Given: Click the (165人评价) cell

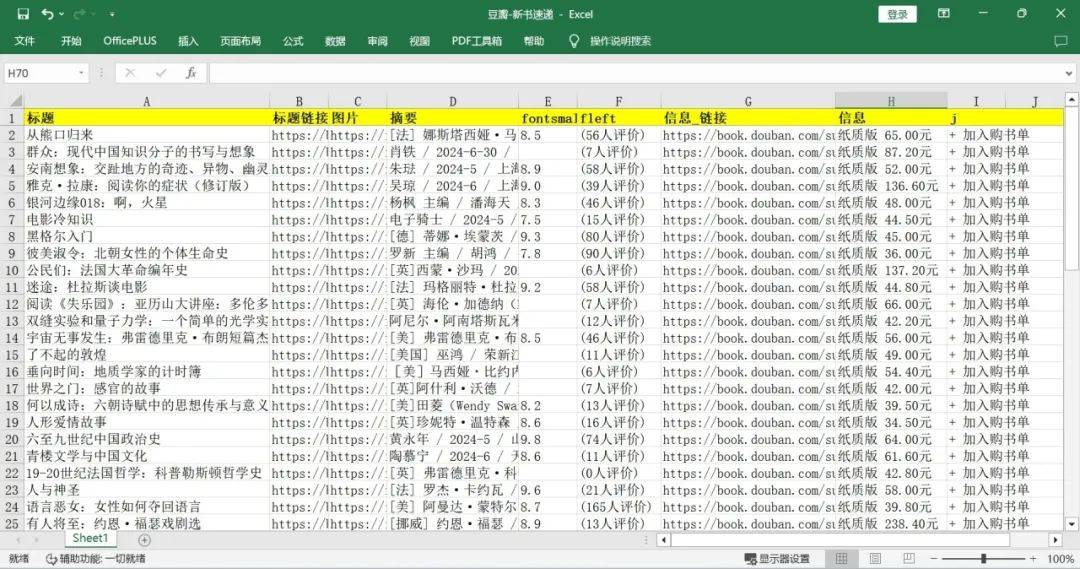Looking at the screenshot, I should click(619, 507).
